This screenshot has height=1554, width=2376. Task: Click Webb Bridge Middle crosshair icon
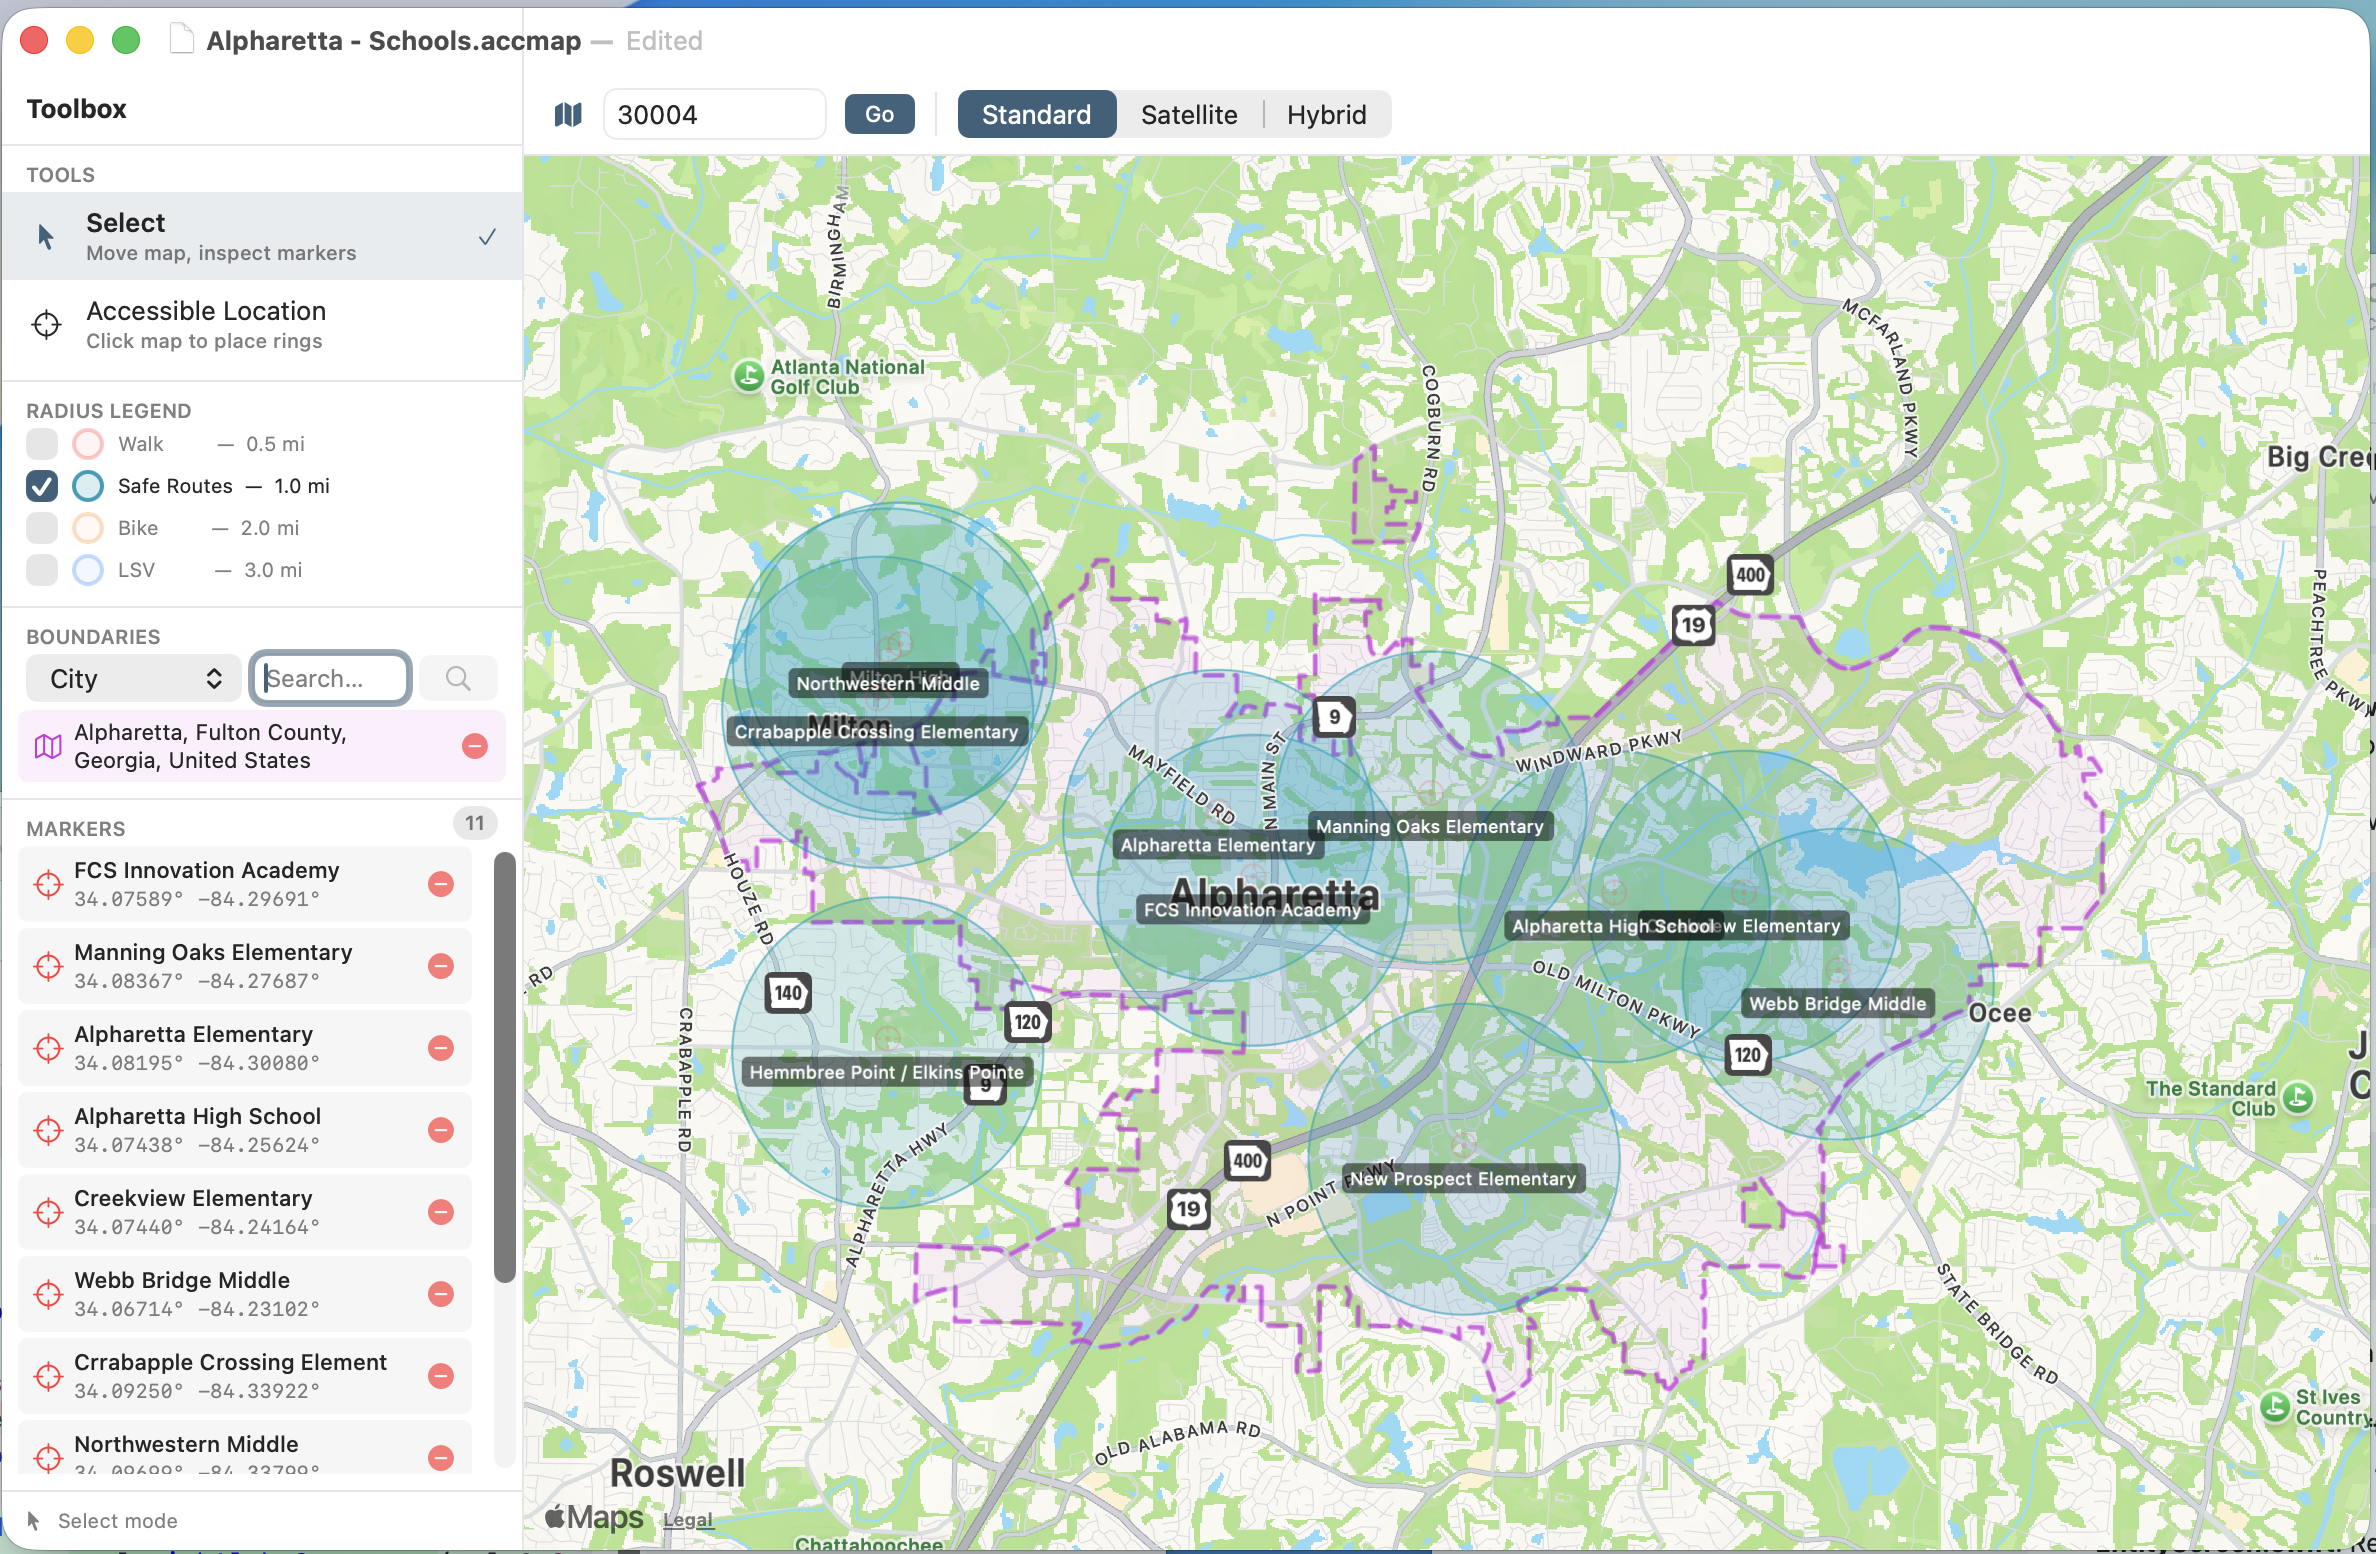tap(48, 1294)
